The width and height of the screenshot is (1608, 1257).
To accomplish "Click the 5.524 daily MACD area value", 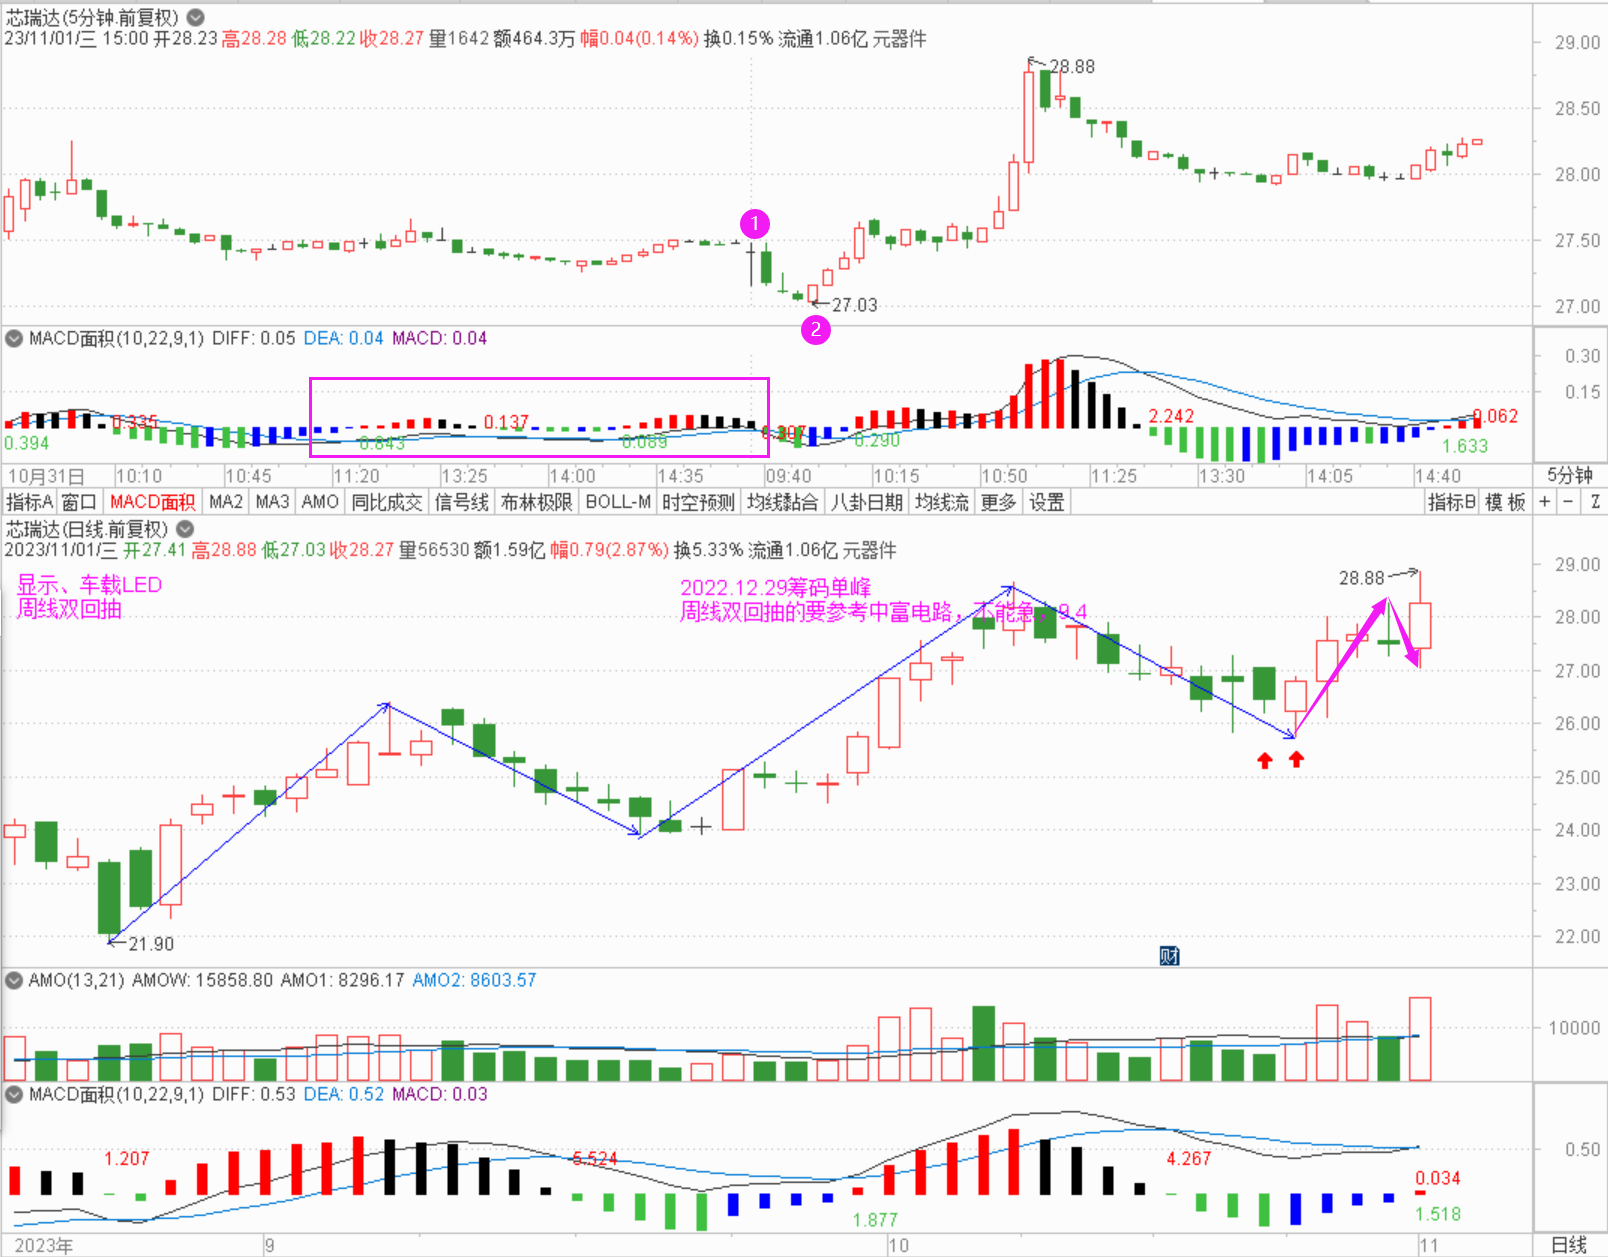I will [x=594, y=1158].
